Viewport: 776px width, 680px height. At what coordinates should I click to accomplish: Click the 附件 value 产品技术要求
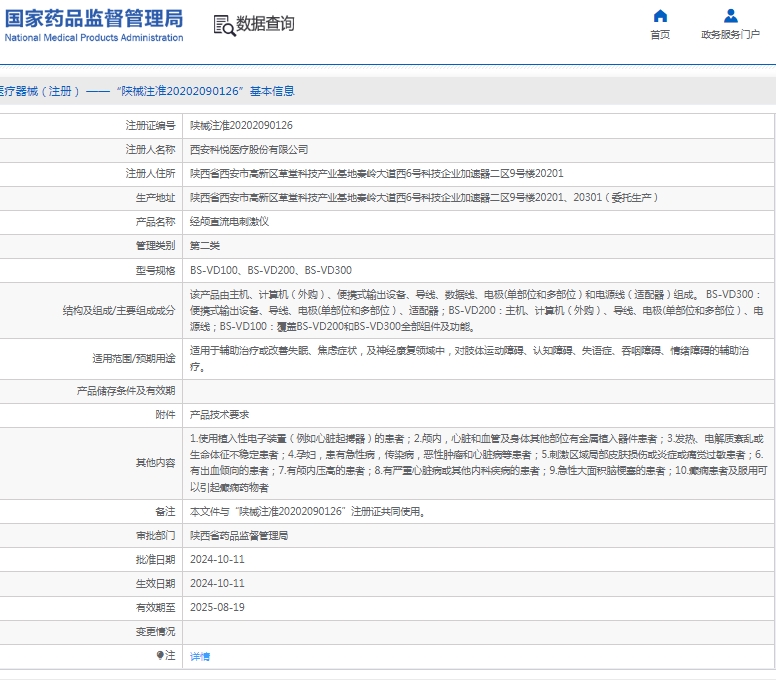(220, 415)
